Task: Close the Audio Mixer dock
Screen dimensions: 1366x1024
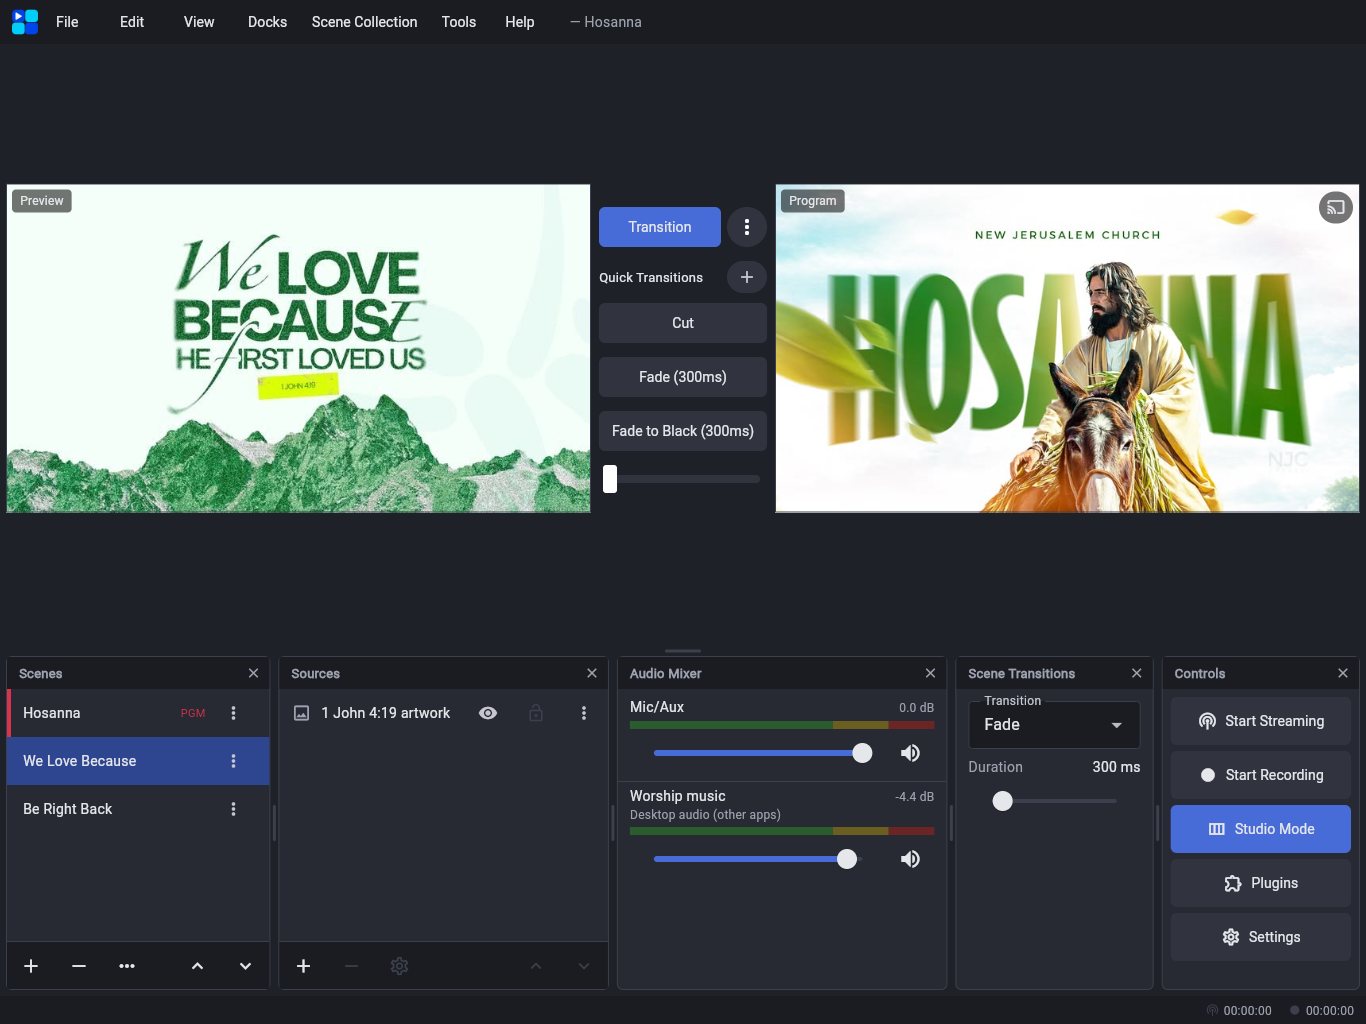Action: pyautogui.click(x=930, y=673)
